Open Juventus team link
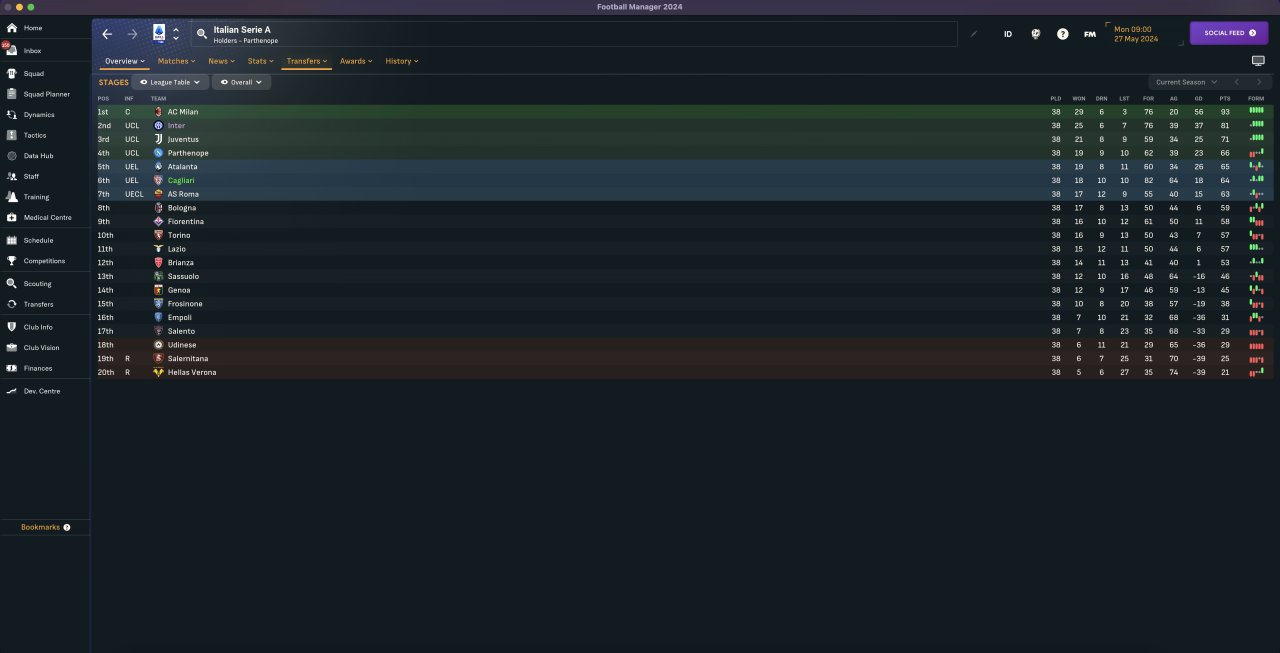This screenshot has height=653, width=1280. tap(183, 139)
